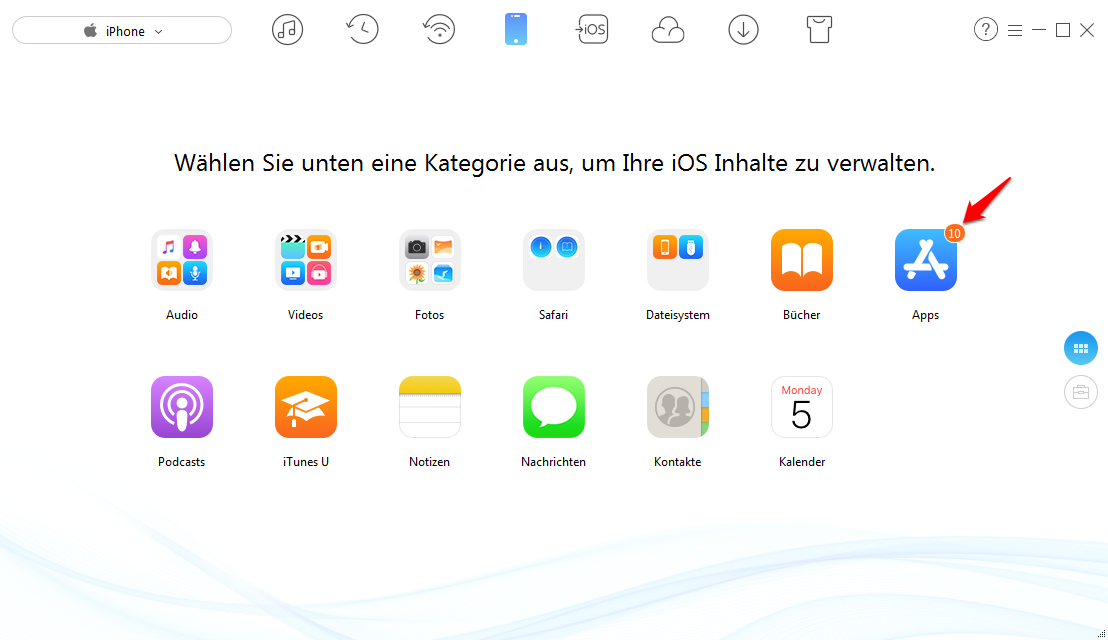This screenshot has width=1108, height=640.
Task: Toggle the blue grid view button on right edge
Action: pyautogui.click(x=1080, y=348)
